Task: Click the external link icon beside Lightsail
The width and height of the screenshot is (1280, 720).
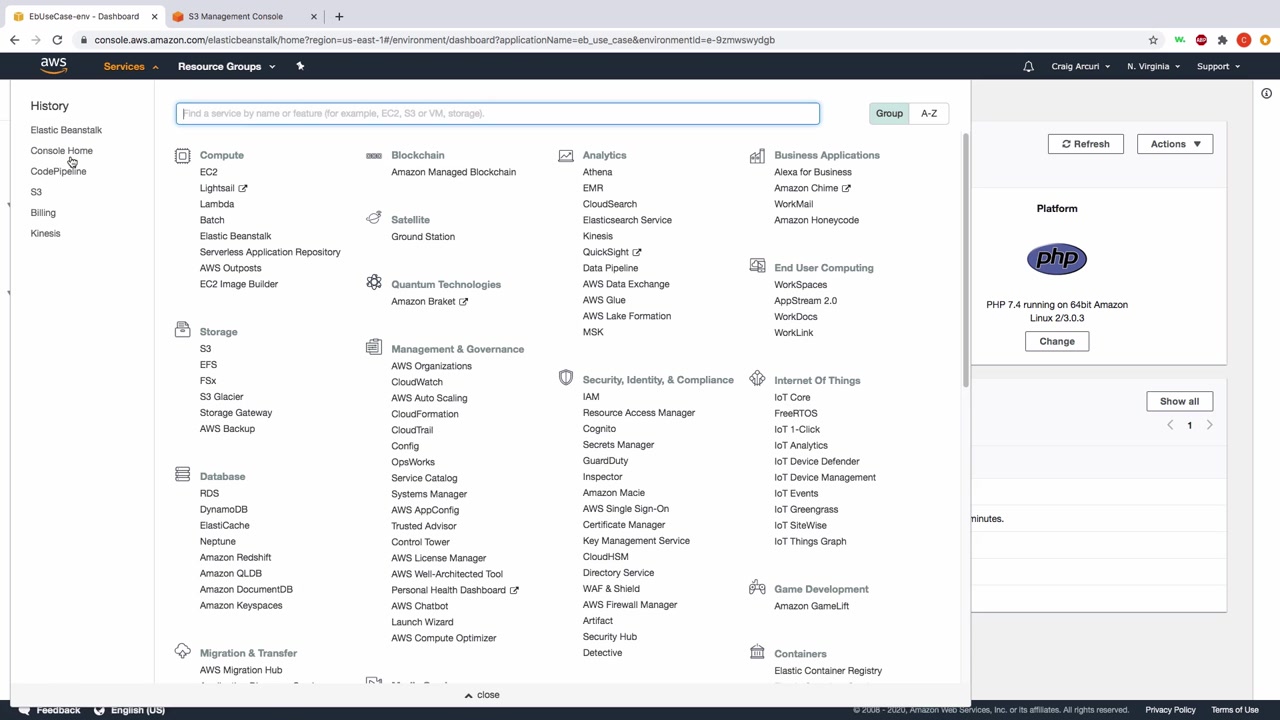Action: (243, 188)
